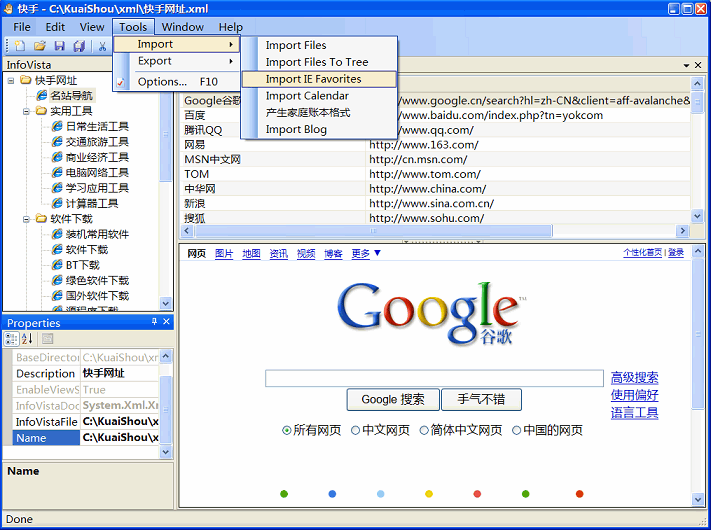The image size is (711, 530).
Task: Collapse the 实用工具 tree folder
Action: 27,111
